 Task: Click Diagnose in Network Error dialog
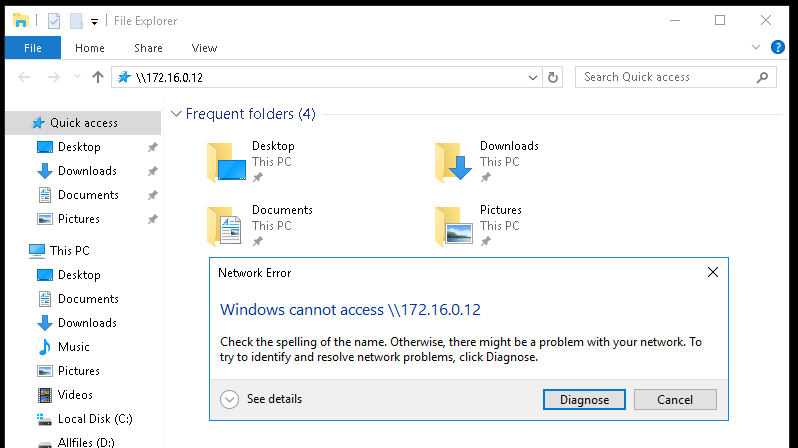click(x=584, y=400)
